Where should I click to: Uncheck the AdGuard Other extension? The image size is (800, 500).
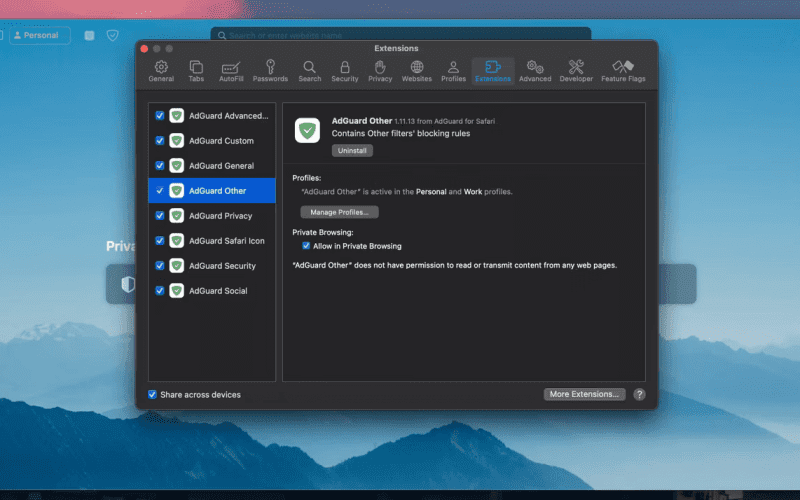(160, 190)
